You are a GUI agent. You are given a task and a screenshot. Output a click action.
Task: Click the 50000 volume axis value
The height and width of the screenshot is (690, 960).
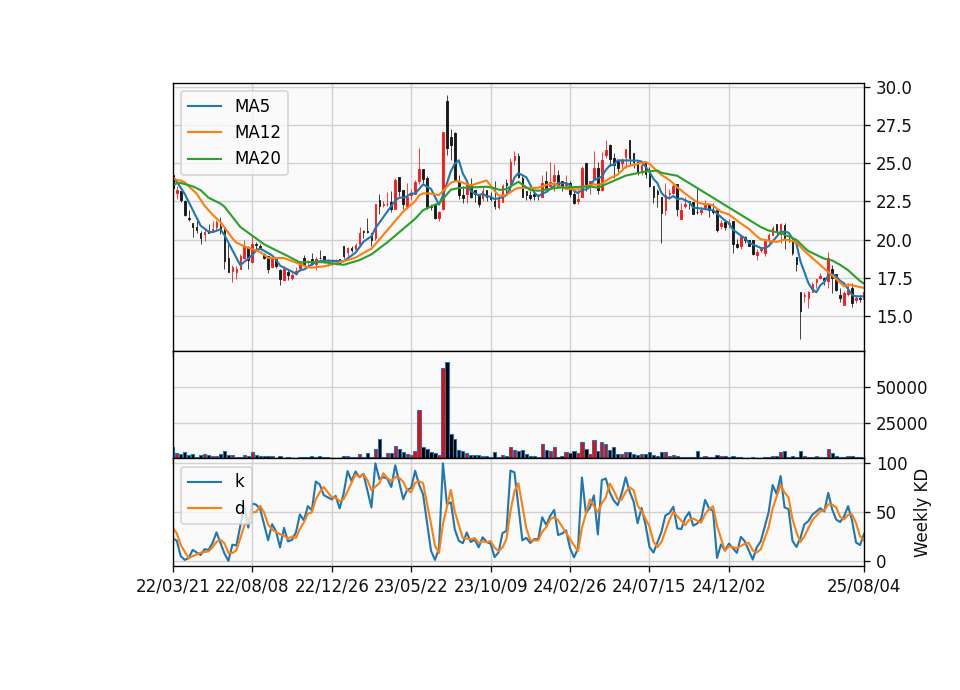[901, 388]
